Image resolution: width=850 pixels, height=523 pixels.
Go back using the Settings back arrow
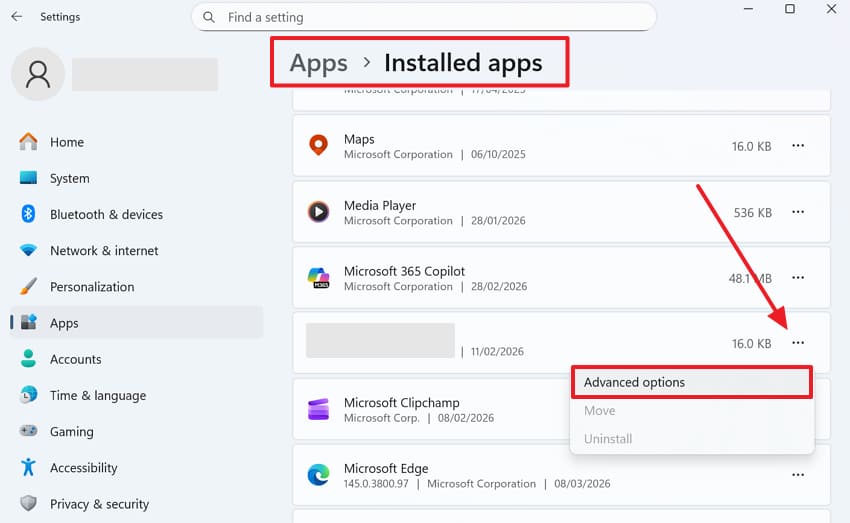(17, 17)
